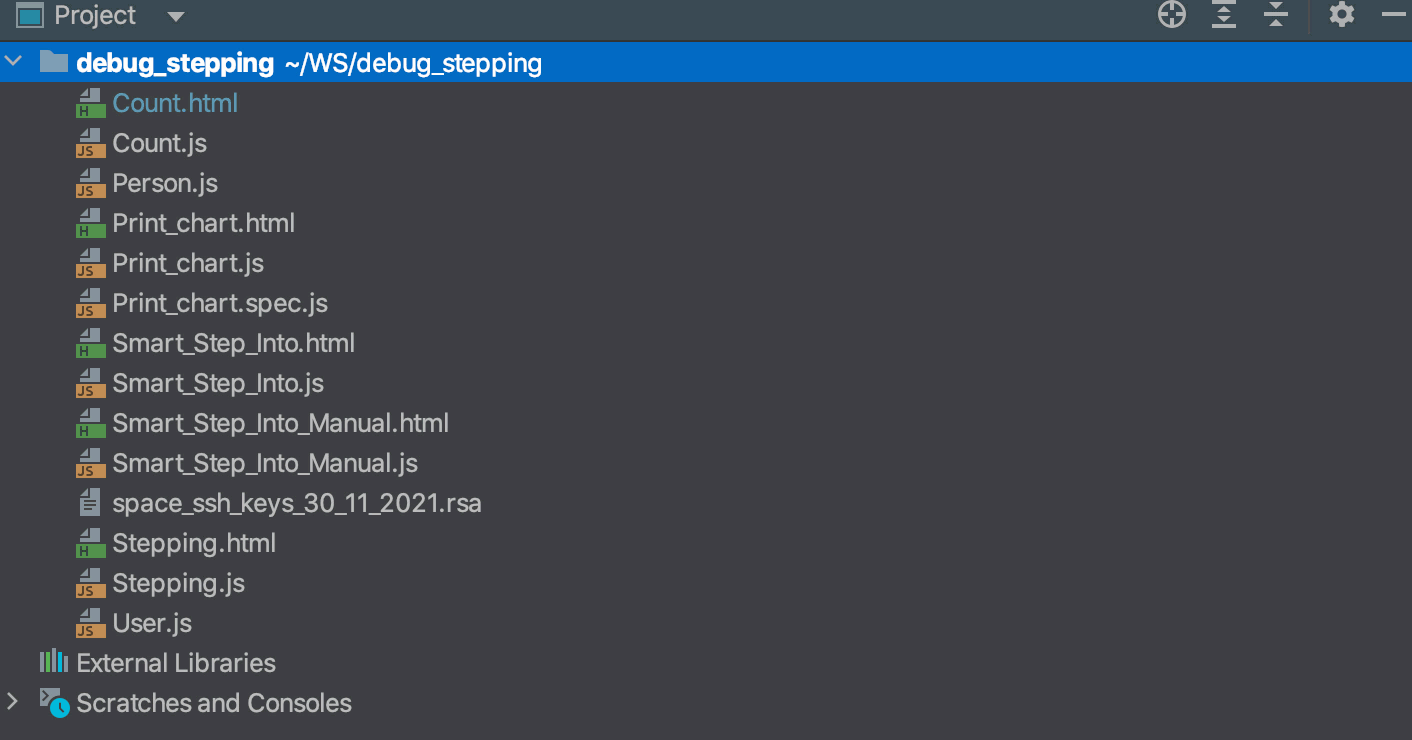Select Person.js in the project tree
Viewport: 1412px width, 740px height.
[165, 183]
